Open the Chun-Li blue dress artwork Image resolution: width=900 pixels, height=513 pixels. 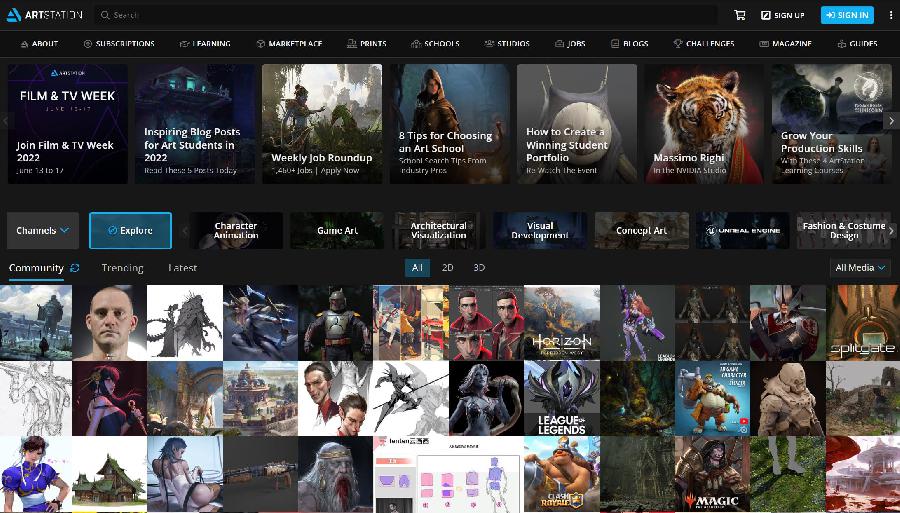pyautogui.click(x=36, y=474)
